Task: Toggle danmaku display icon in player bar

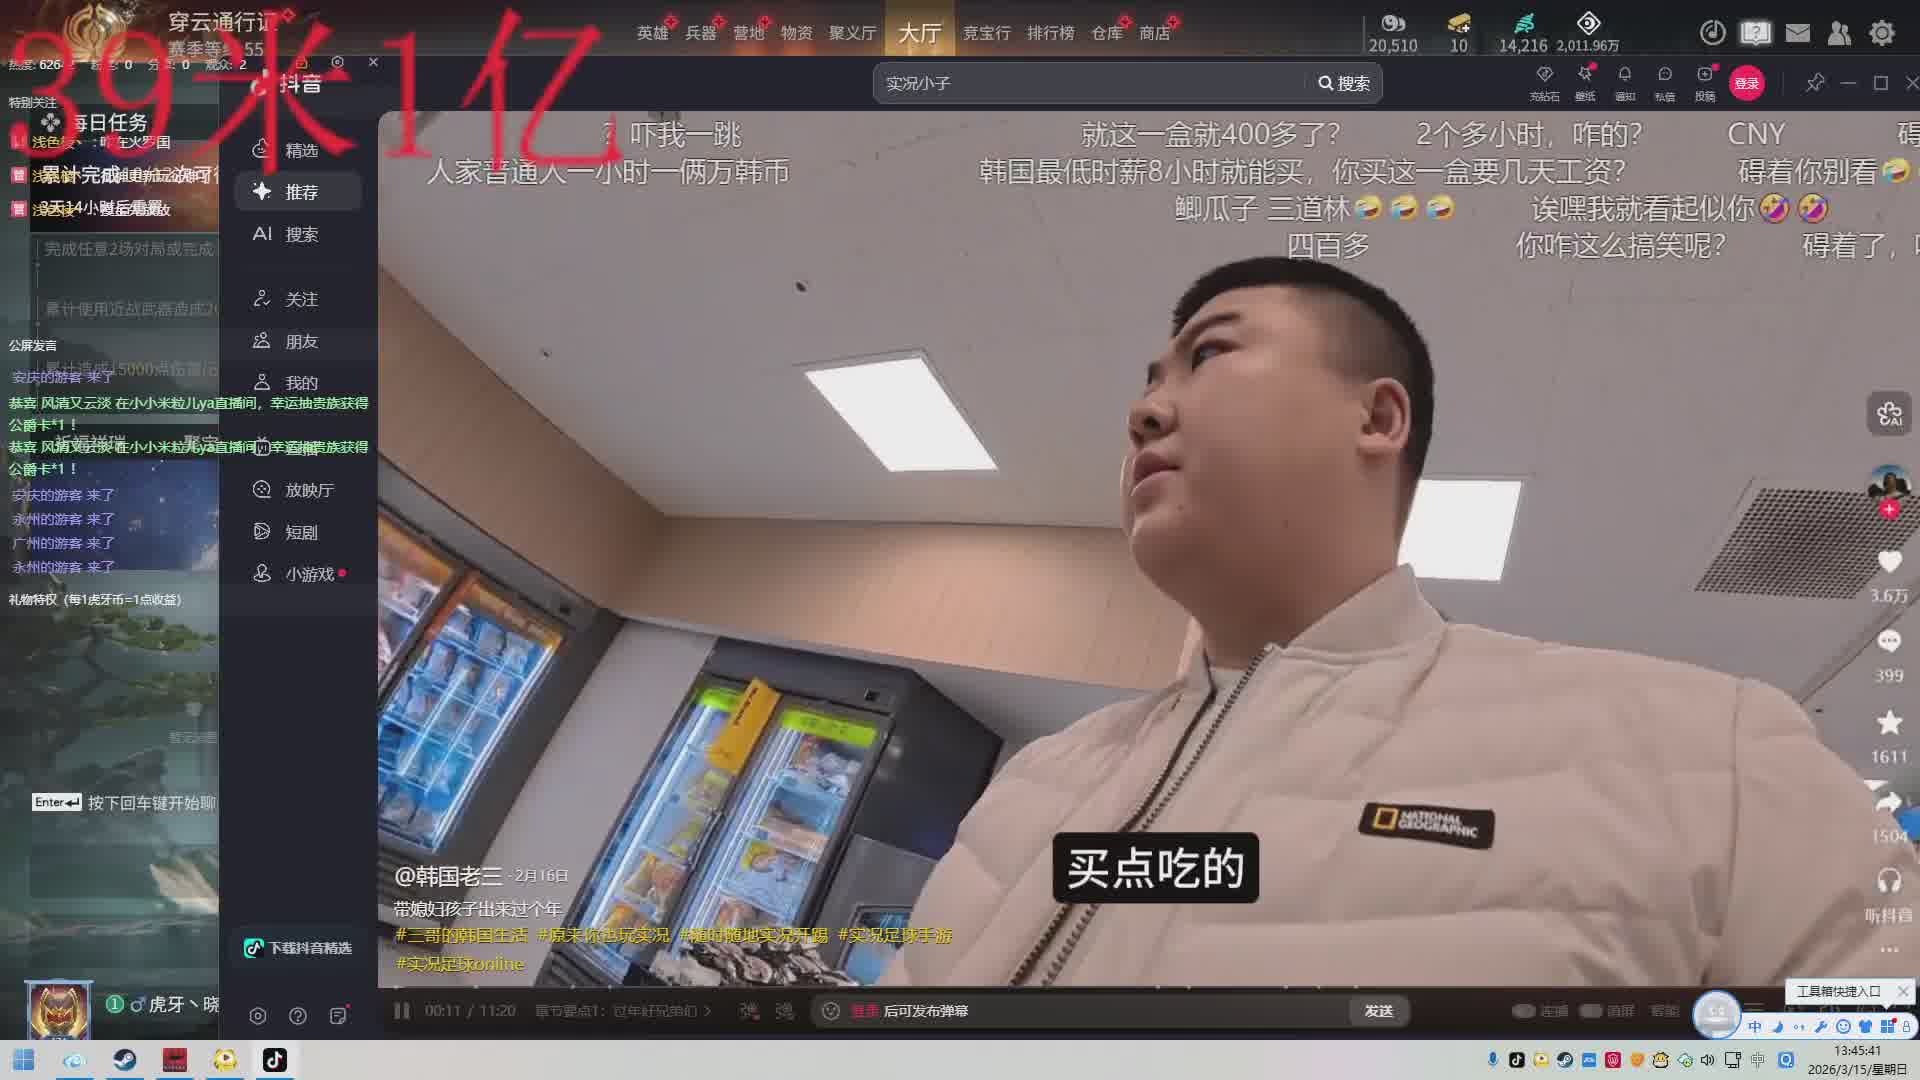Action: 749,1011
